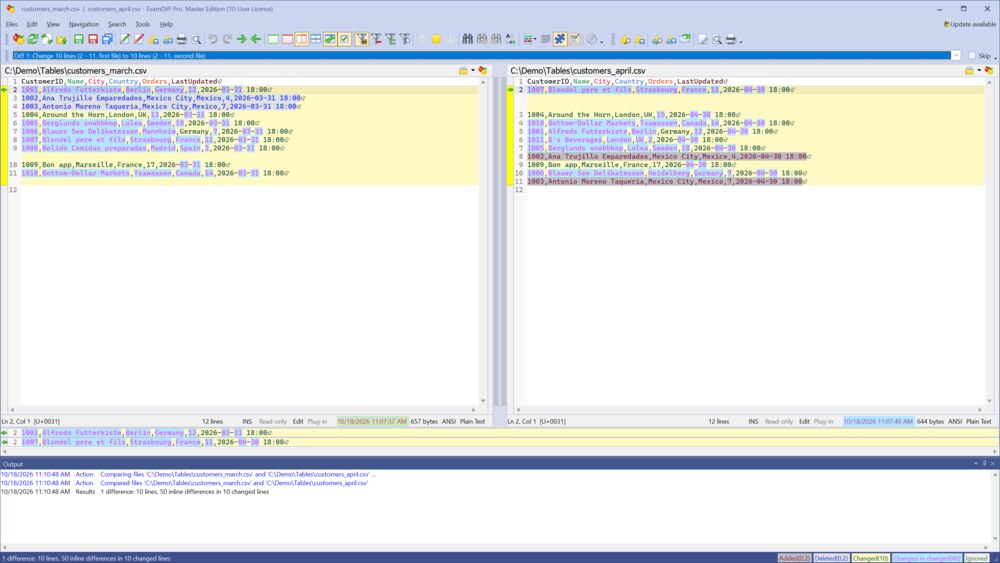
Task: Click the four-pane grid view toolbar icon
Action: pyautogui.click(x=316, y=40)
